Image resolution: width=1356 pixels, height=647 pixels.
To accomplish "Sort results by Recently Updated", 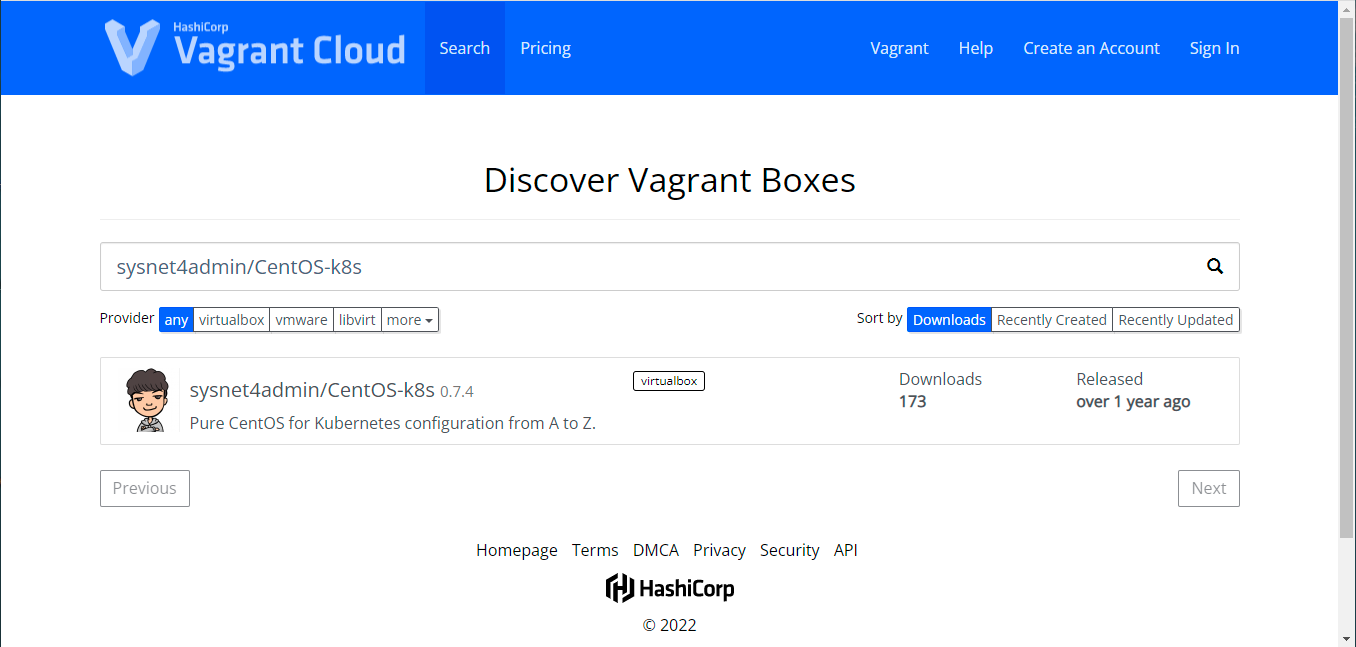I will [1176, 320].
